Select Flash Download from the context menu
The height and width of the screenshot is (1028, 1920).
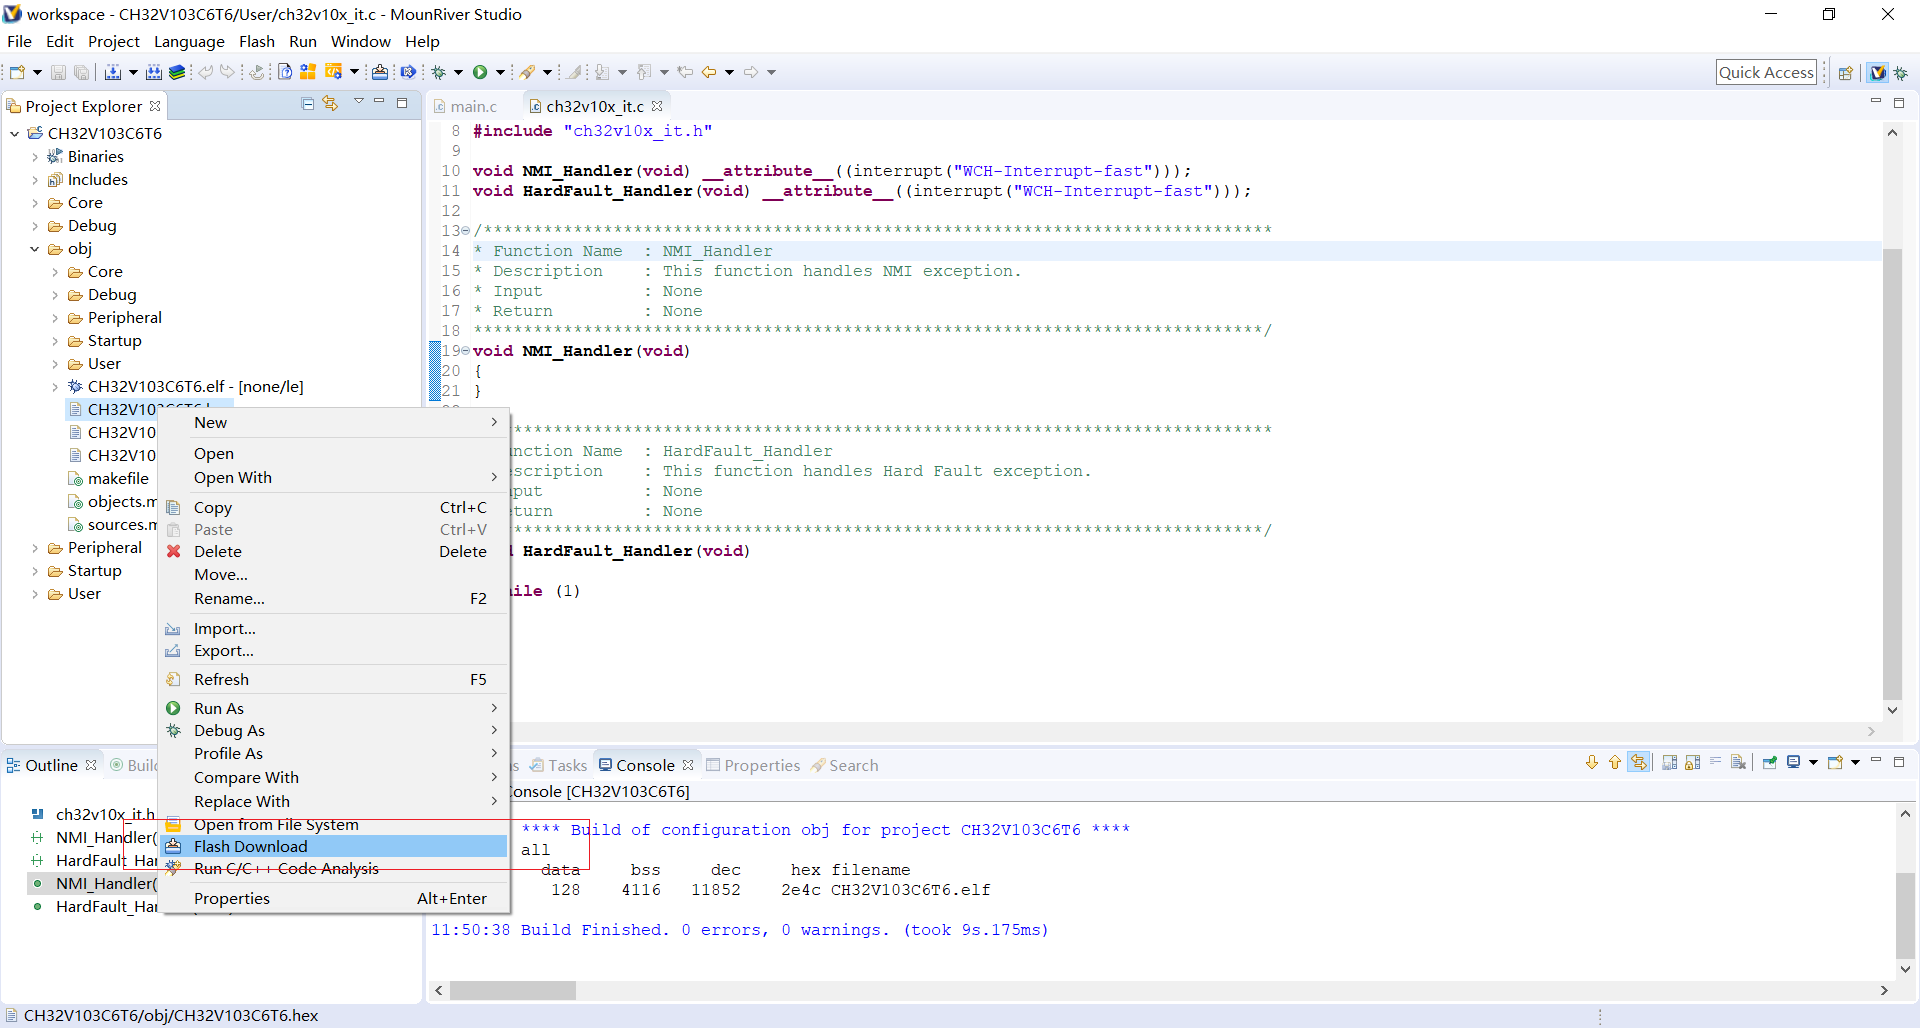(250, 846)
